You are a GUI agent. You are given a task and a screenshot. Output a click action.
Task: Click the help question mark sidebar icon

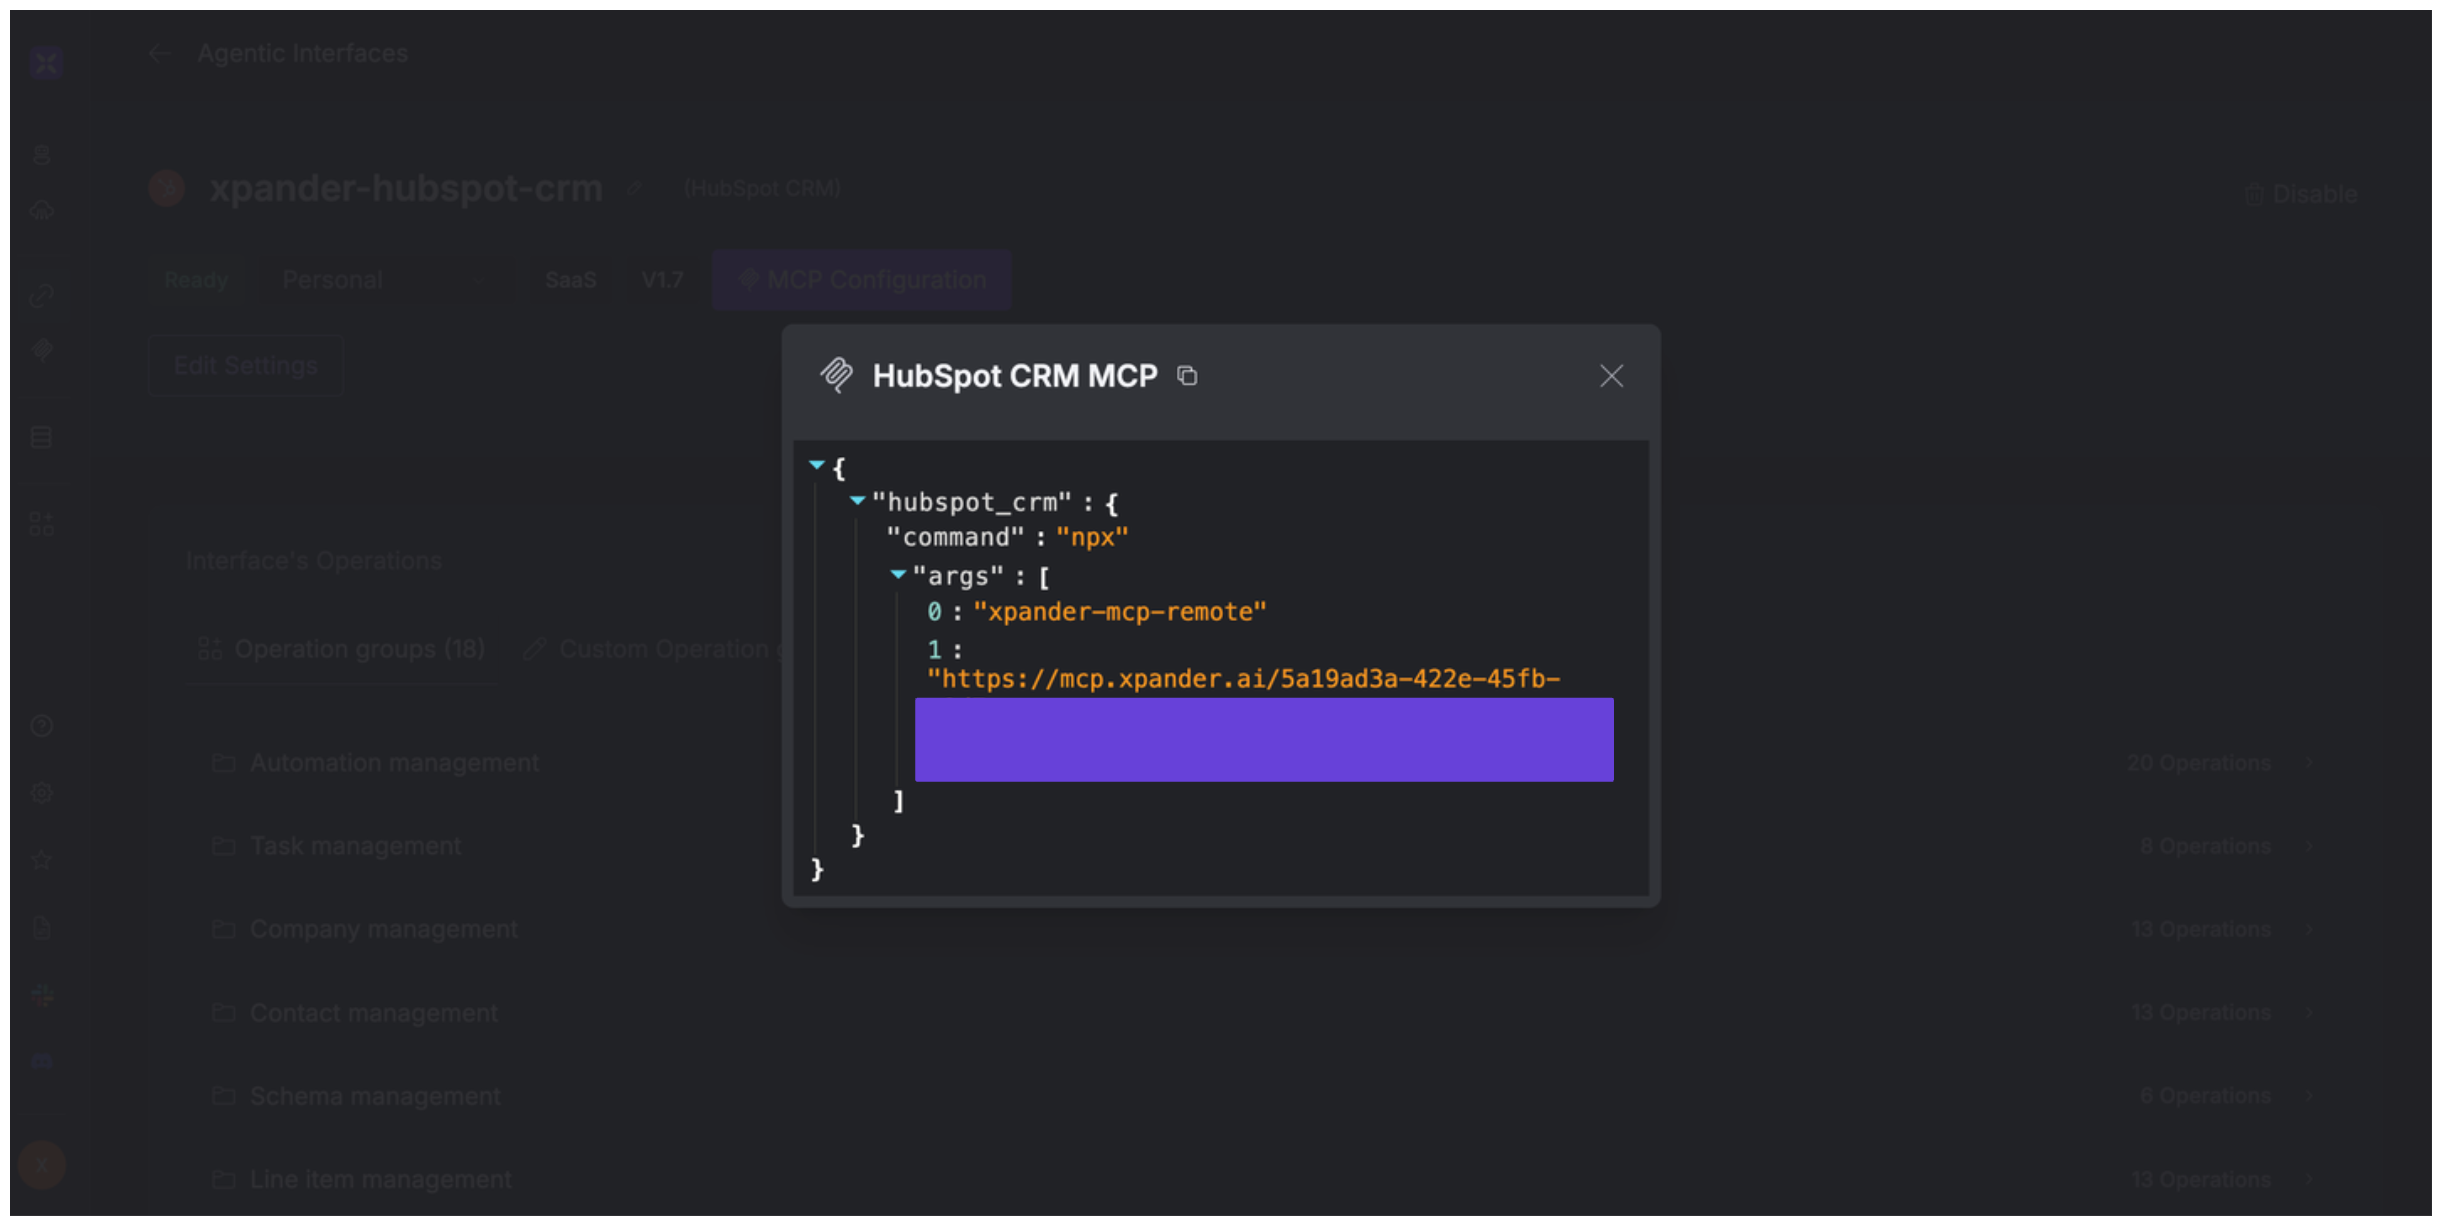(42, 726)
